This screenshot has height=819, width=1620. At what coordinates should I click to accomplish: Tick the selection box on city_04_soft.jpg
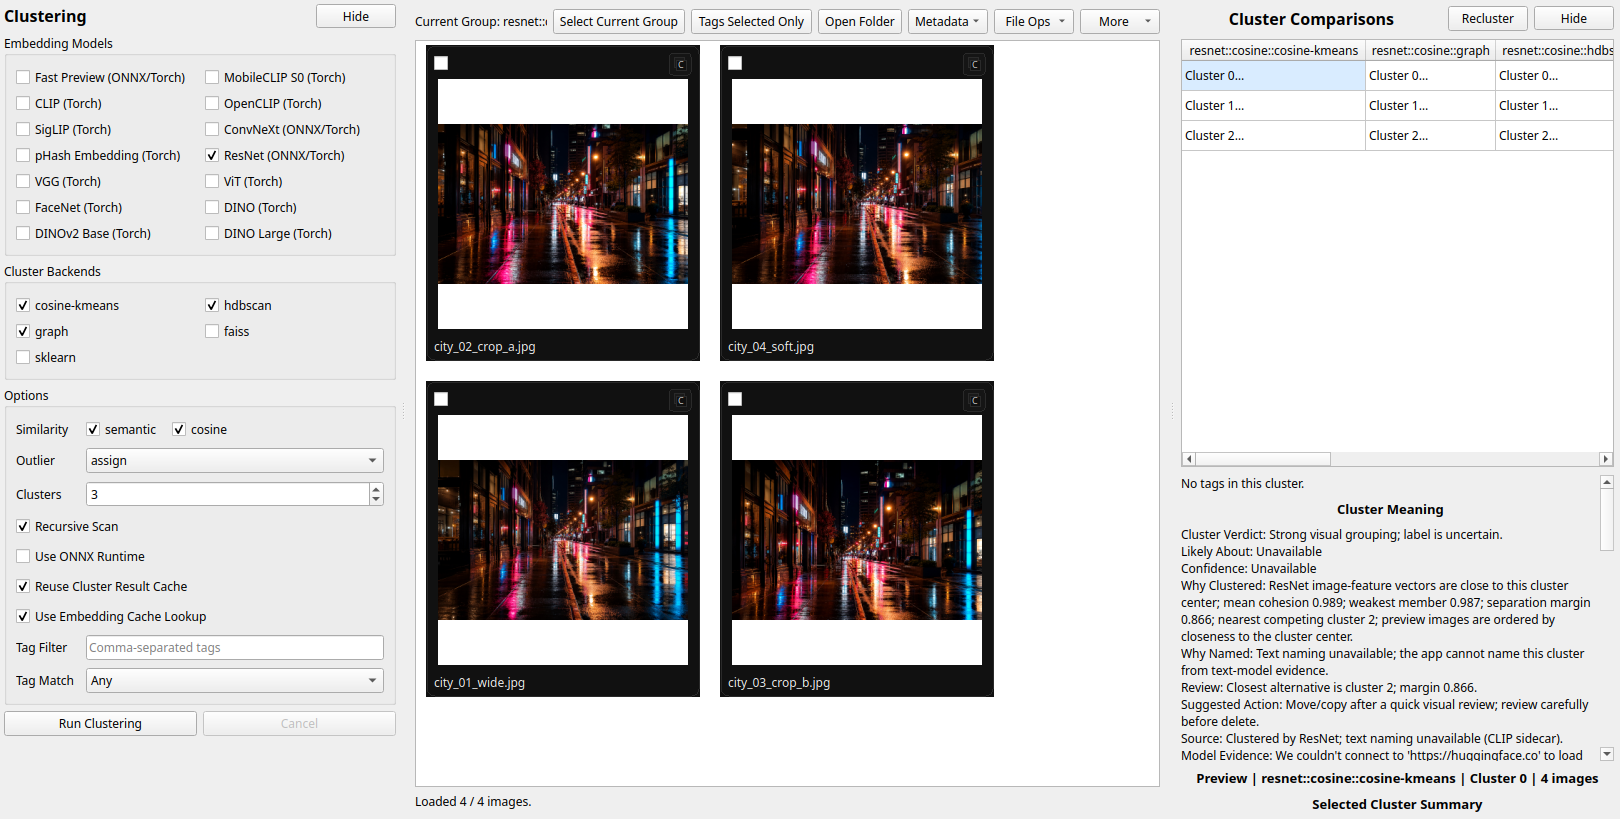735,63
